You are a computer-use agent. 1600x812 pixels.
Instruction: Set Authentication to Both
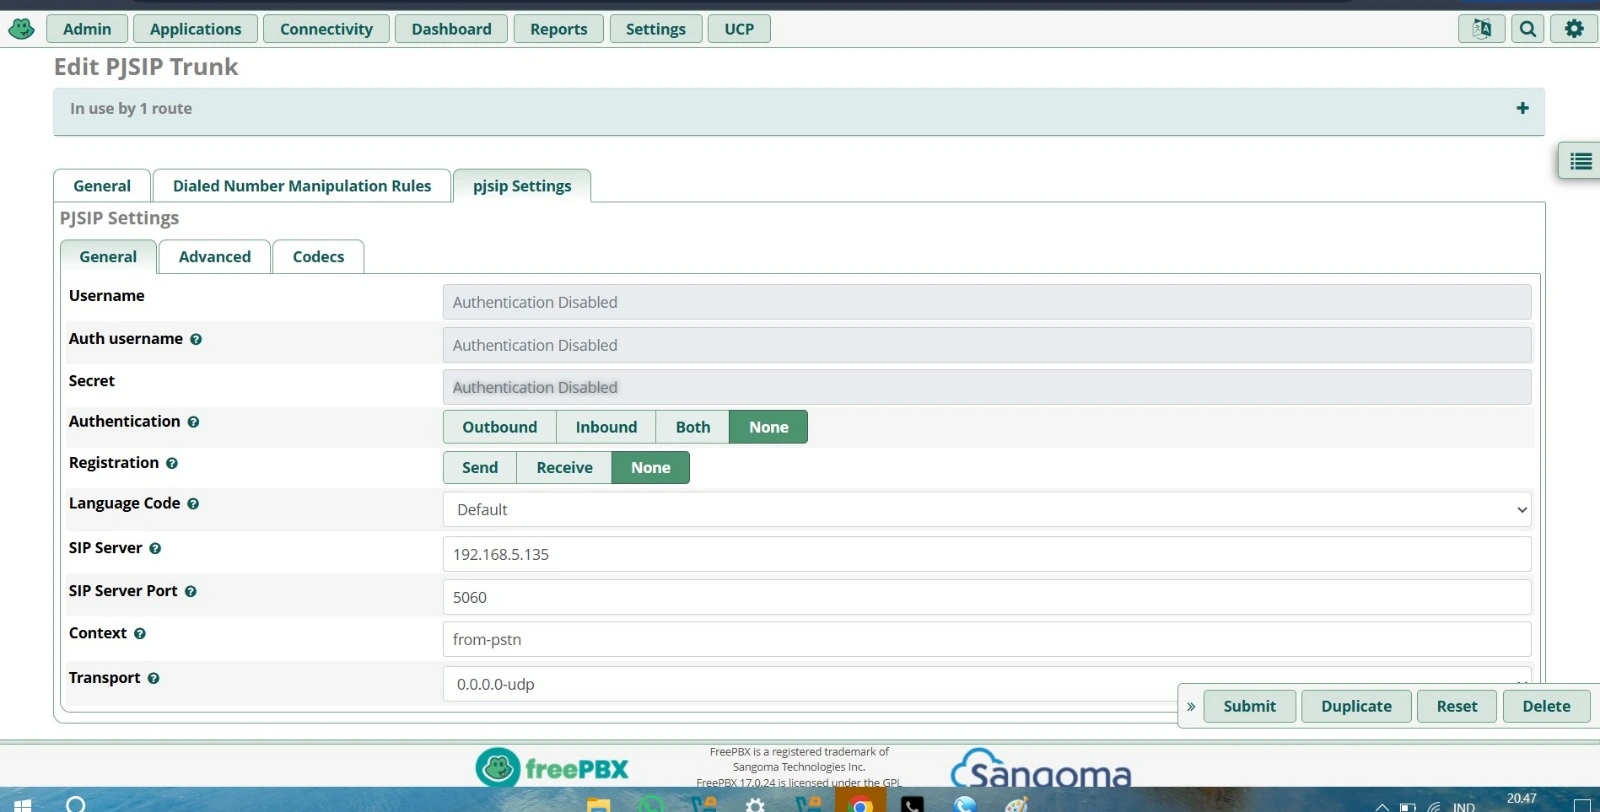point(693,427)
